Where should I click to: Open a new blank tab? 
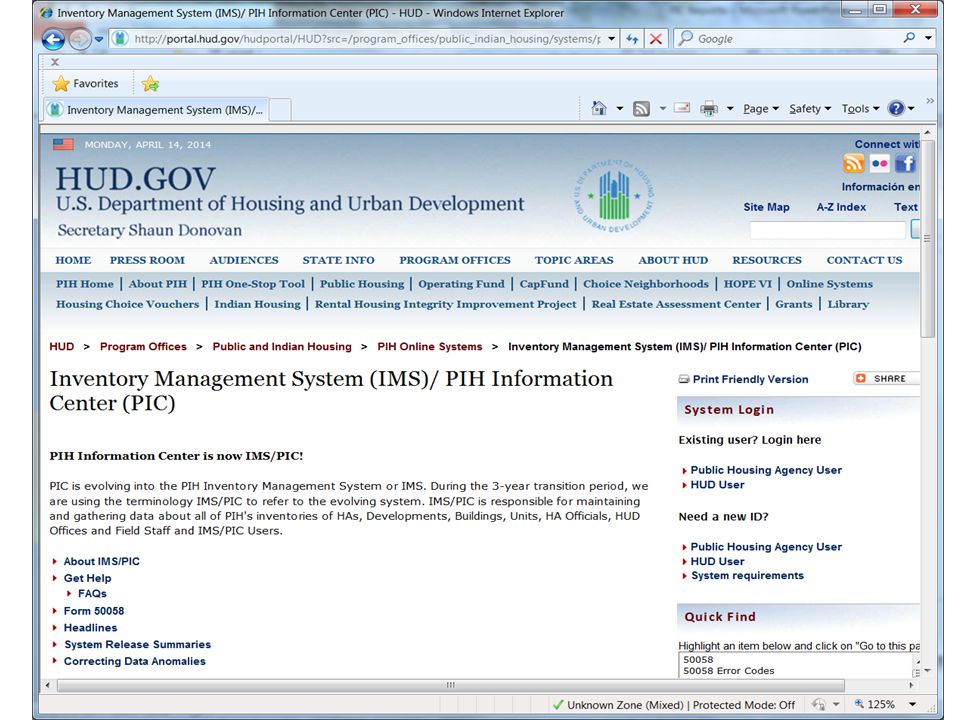[x=280, y=110]
